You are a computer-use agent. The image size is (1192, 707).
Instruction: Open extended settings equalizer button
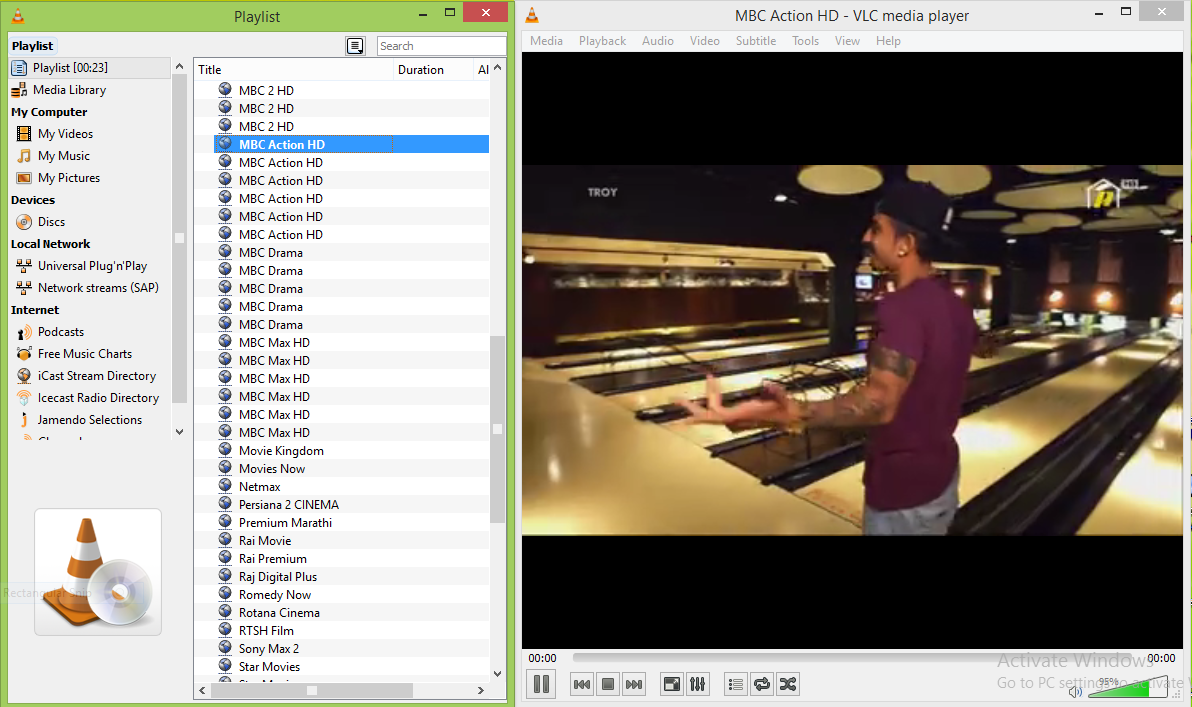698,684
